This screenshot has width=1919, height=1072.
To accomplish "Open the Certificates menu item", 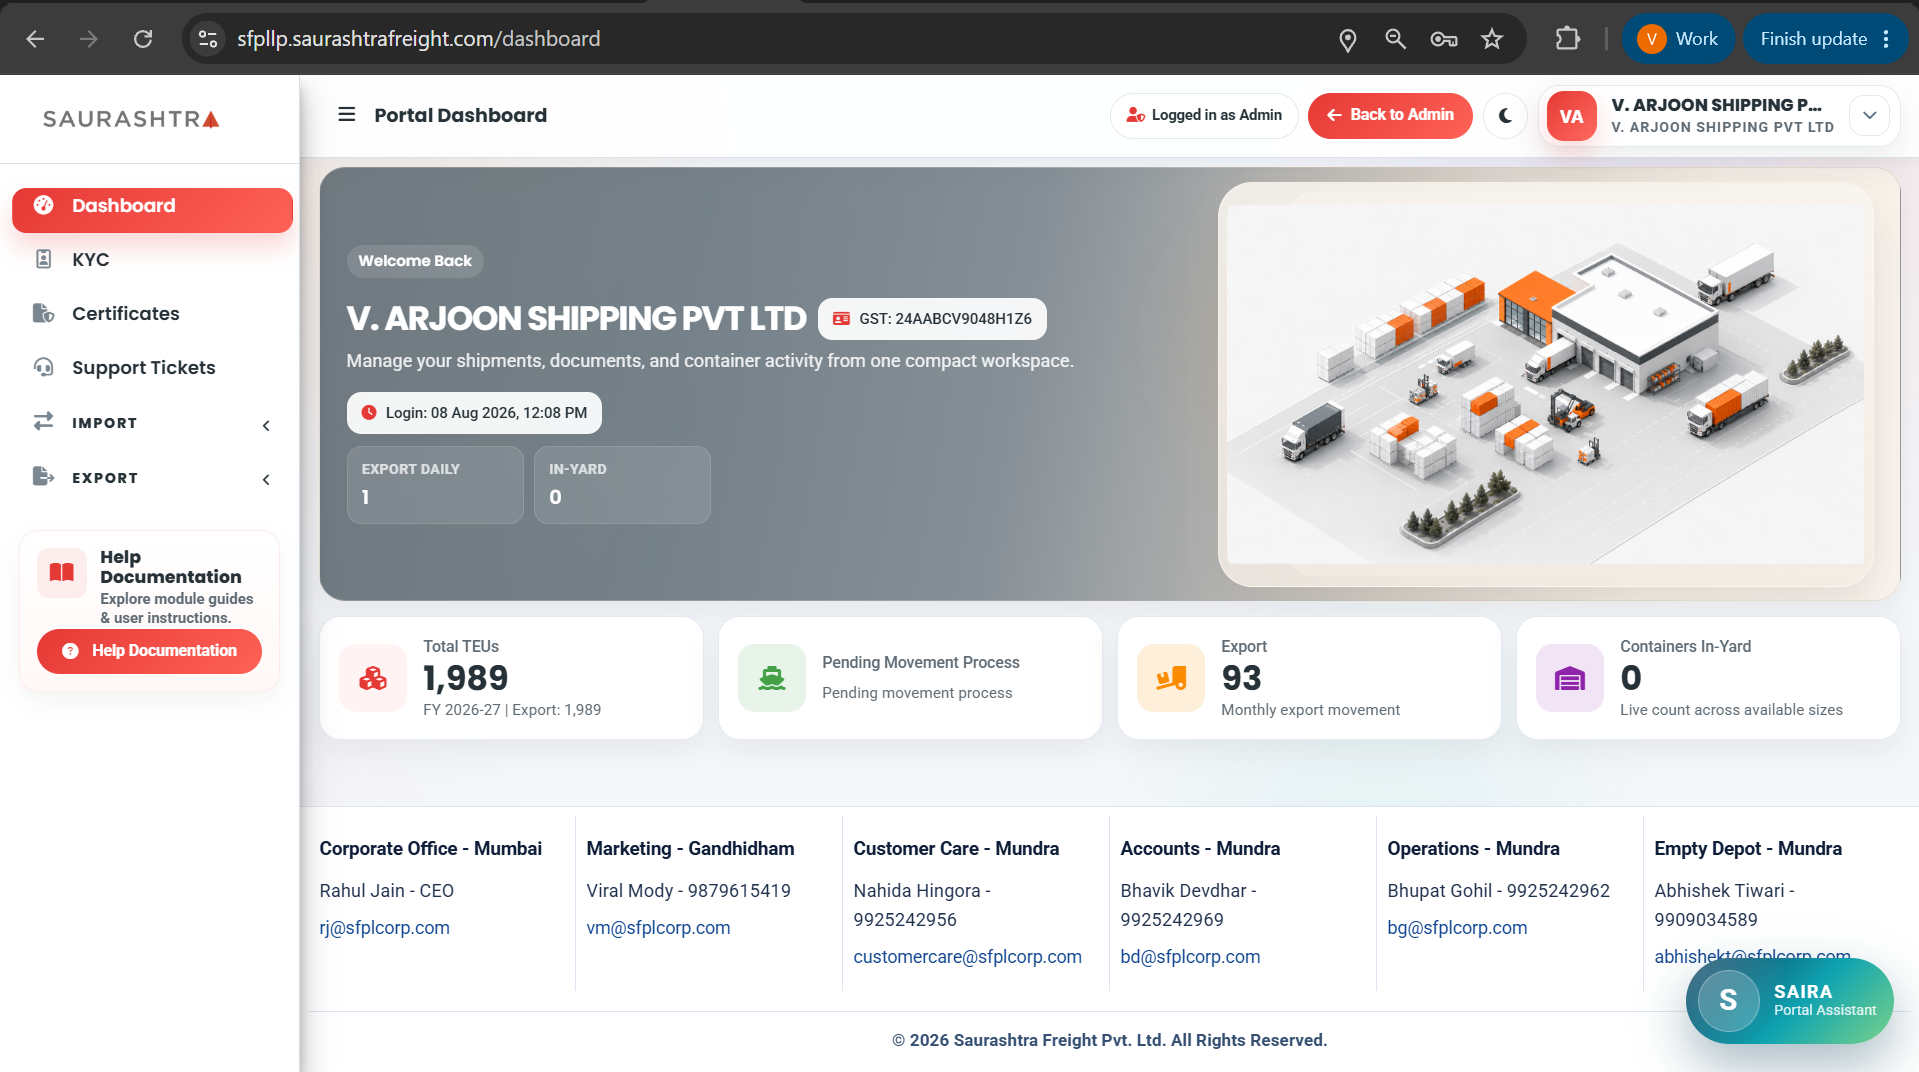I will click(152, 313).
